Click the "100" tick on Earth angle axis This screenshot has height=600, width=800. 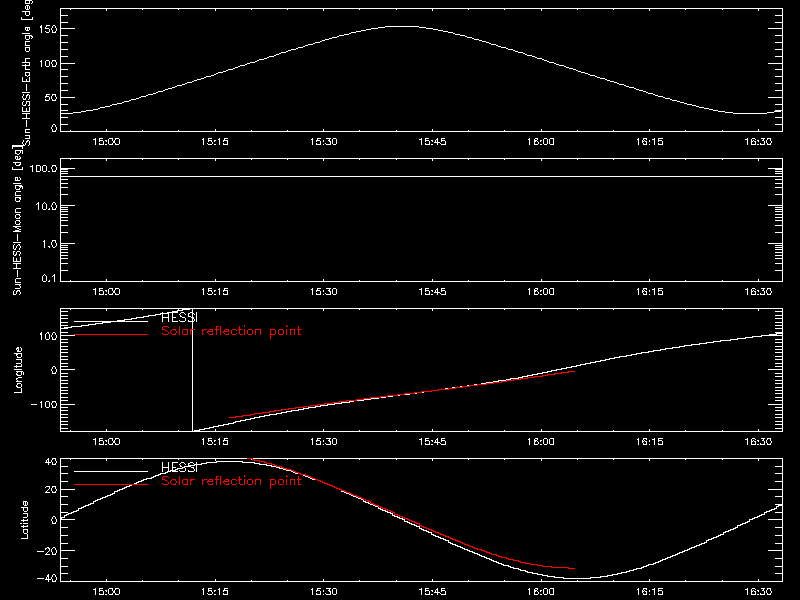click(x=48, y=63)
